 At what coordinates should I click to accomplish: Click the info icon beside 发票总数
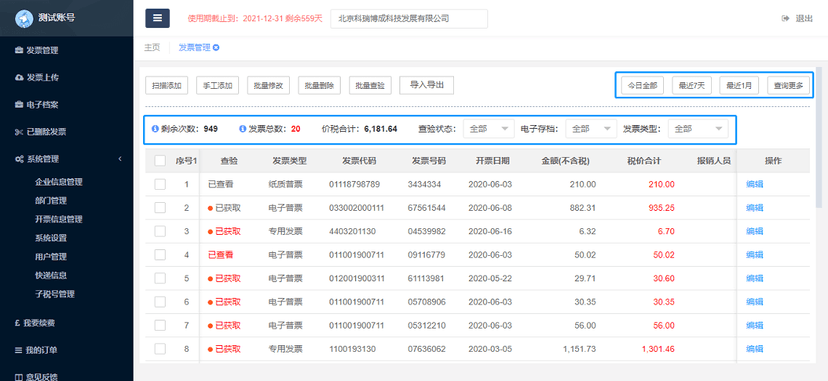pyautogui.click(x=243, y=129)
